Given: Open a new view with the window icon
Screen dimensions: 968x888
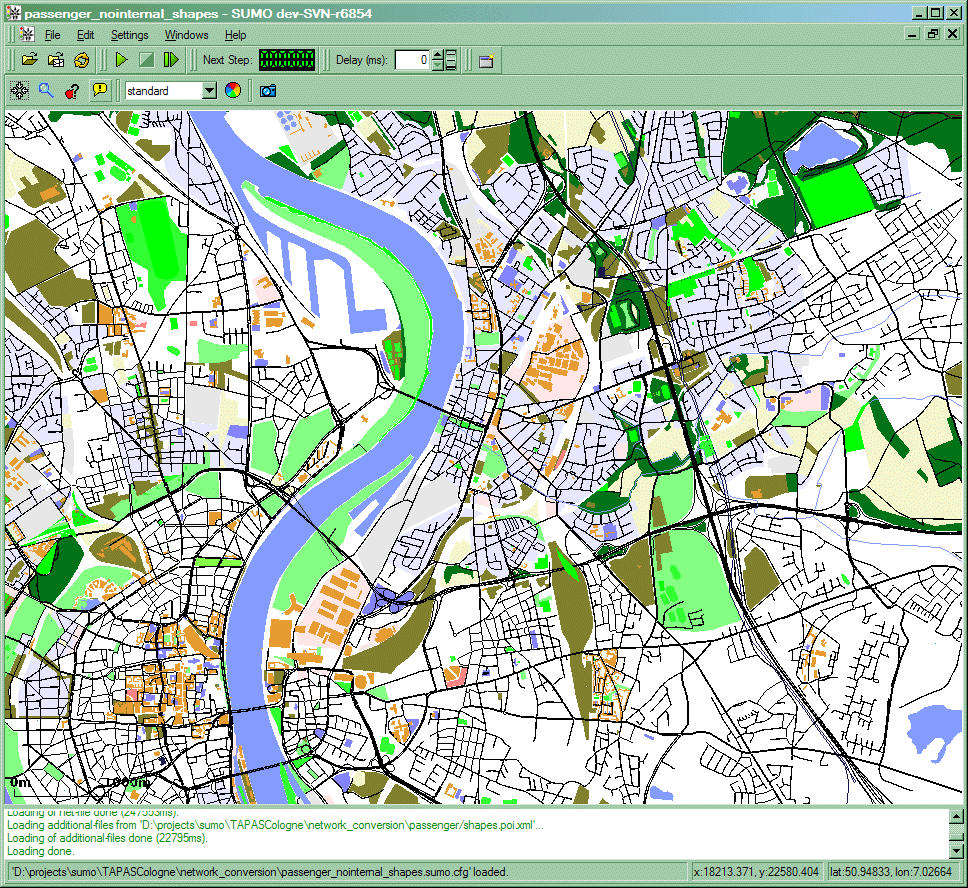Looking at the screenshot, I should coord(486,60).
